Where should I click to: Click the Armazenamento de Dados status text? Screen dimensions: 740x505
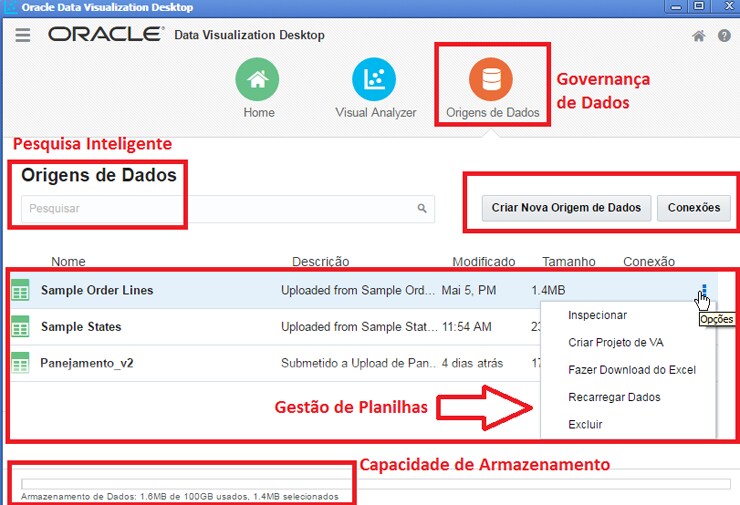180,497
